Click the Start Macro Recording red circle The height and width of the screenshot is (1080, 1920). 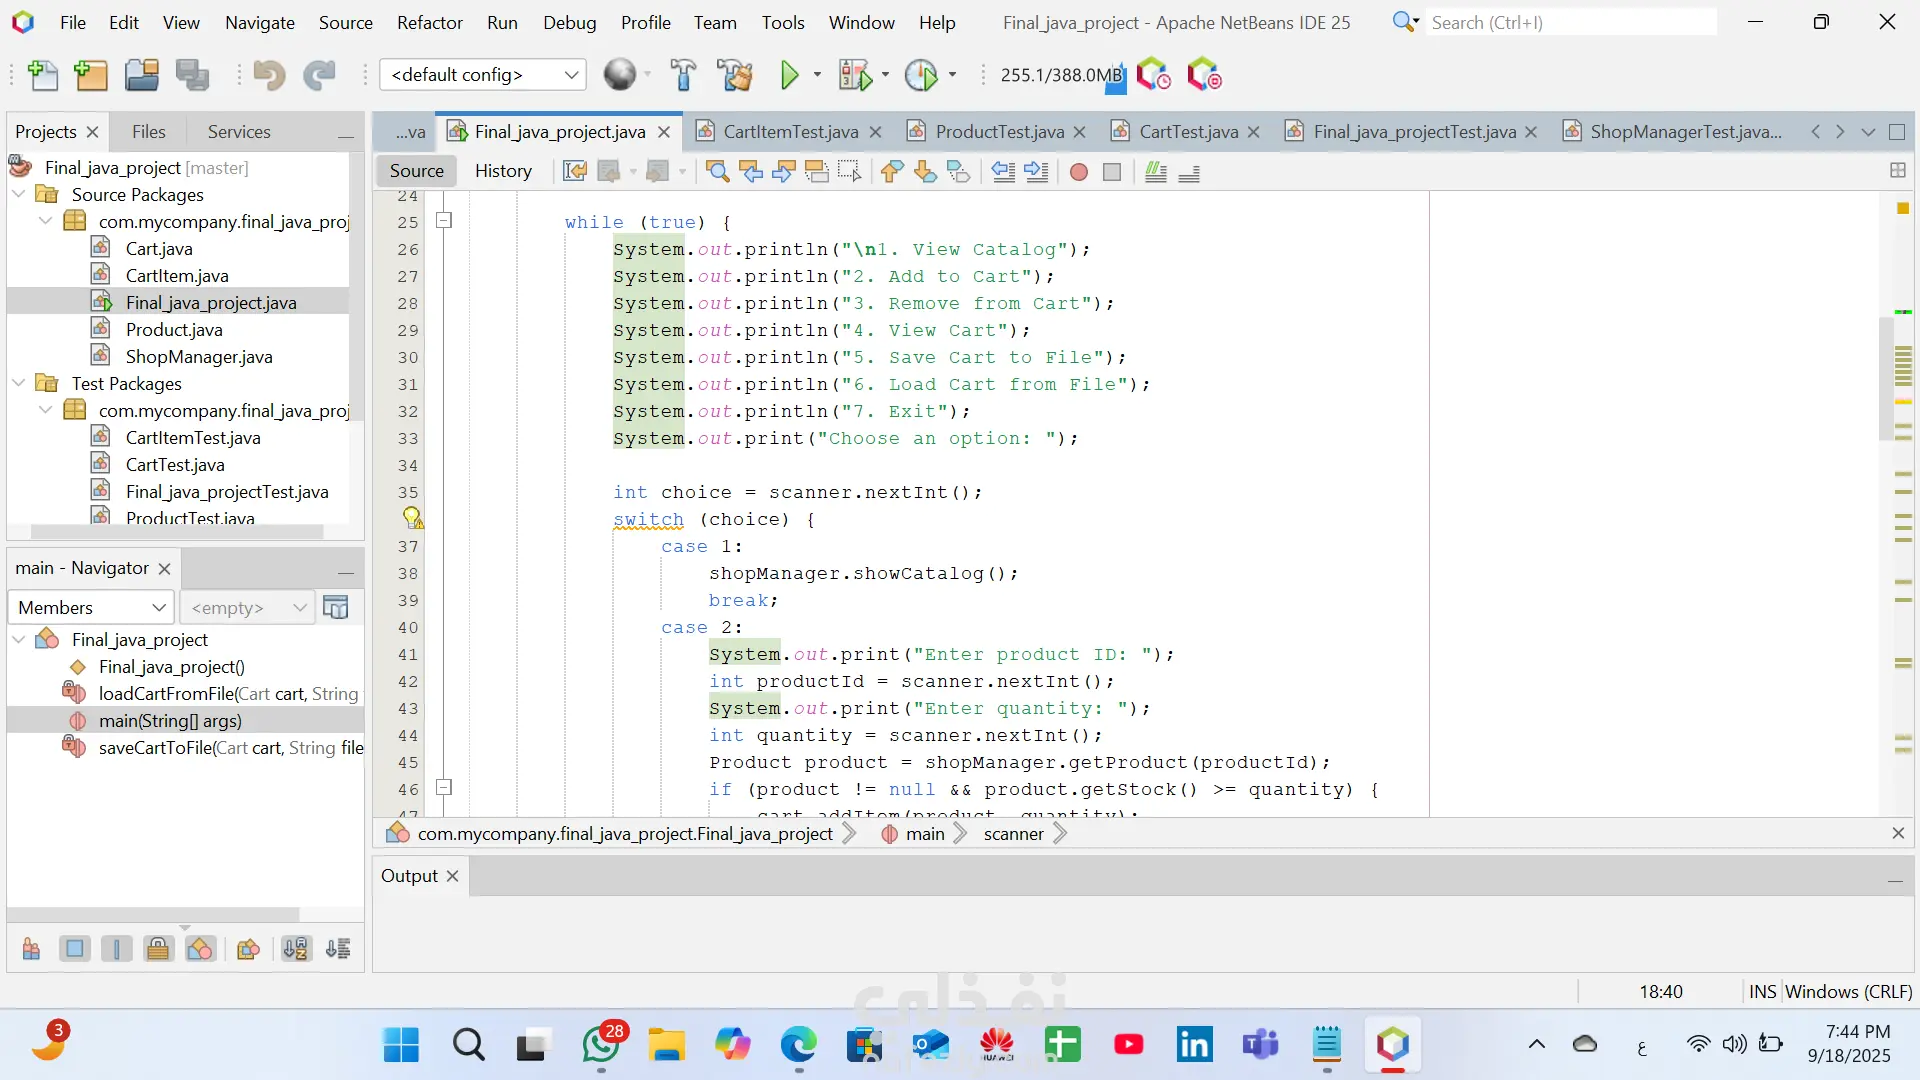point(1078,172)
